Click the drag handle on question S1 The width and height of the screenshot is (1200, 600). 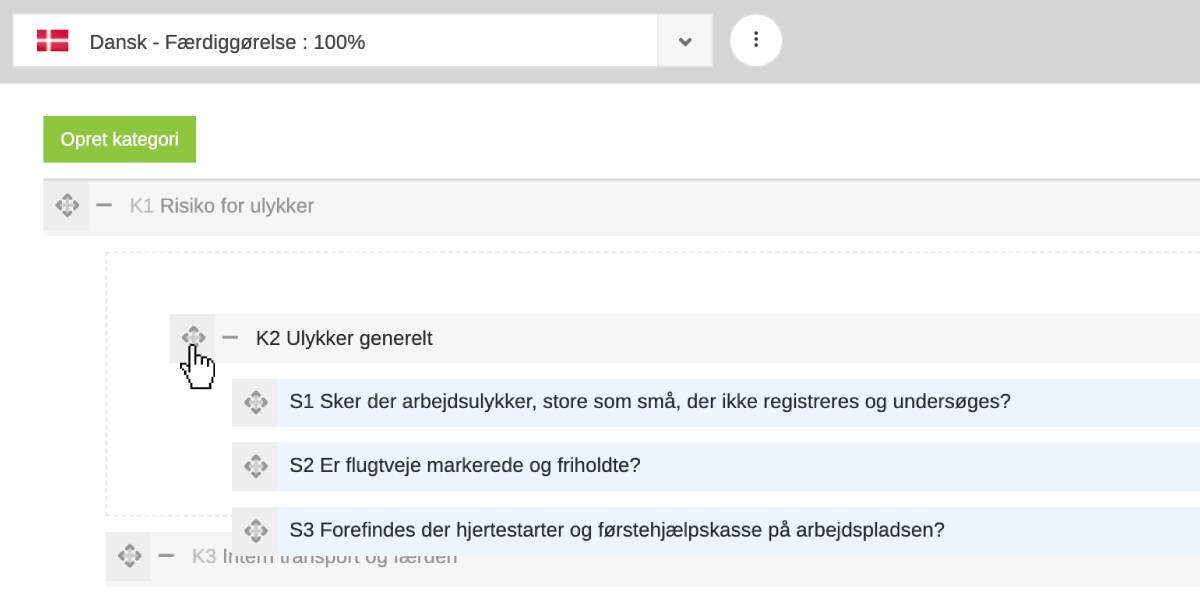click(x=255, y=402)
